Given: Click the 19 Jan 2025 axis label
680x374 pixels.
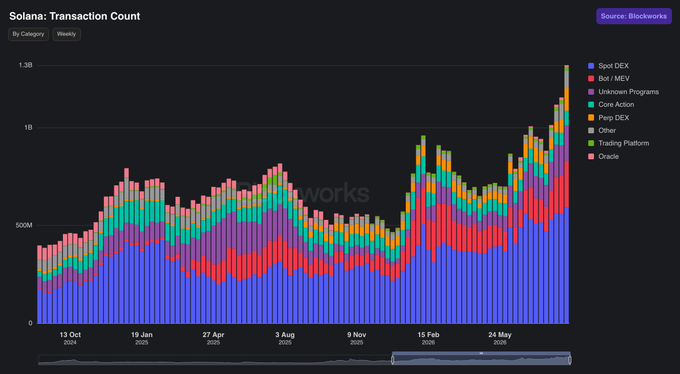Looking at the screenshot, I should pos(142,338).
